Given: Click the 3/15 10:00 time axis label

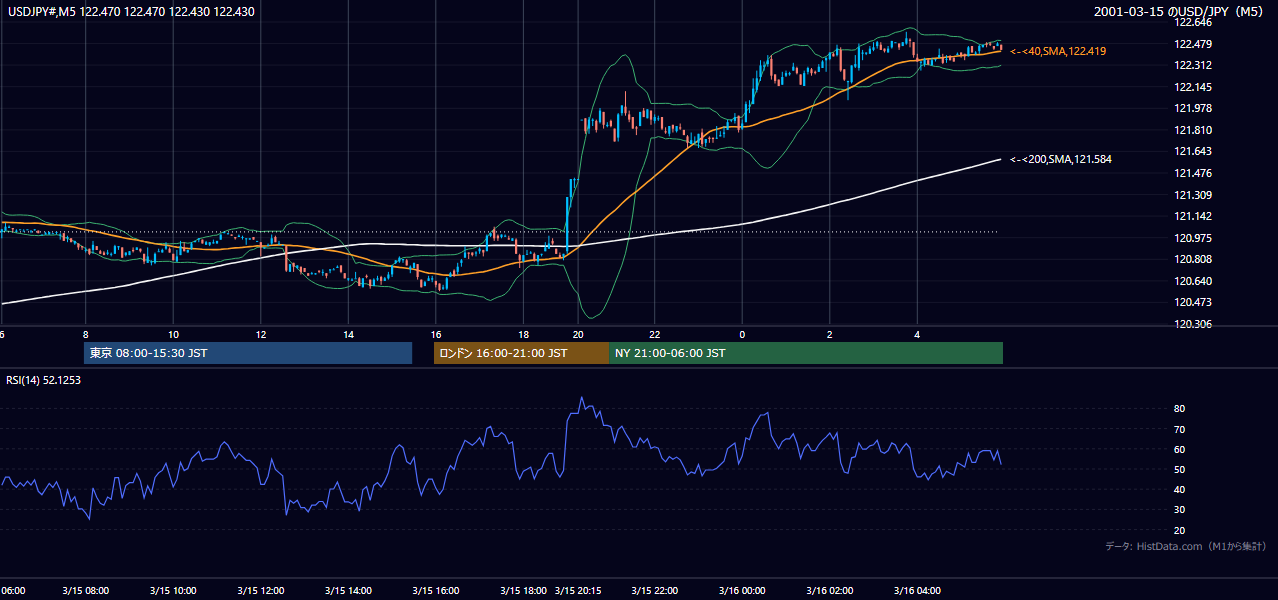Looking at the screenshot, I should pyautogui.click(x=173, y=590).
